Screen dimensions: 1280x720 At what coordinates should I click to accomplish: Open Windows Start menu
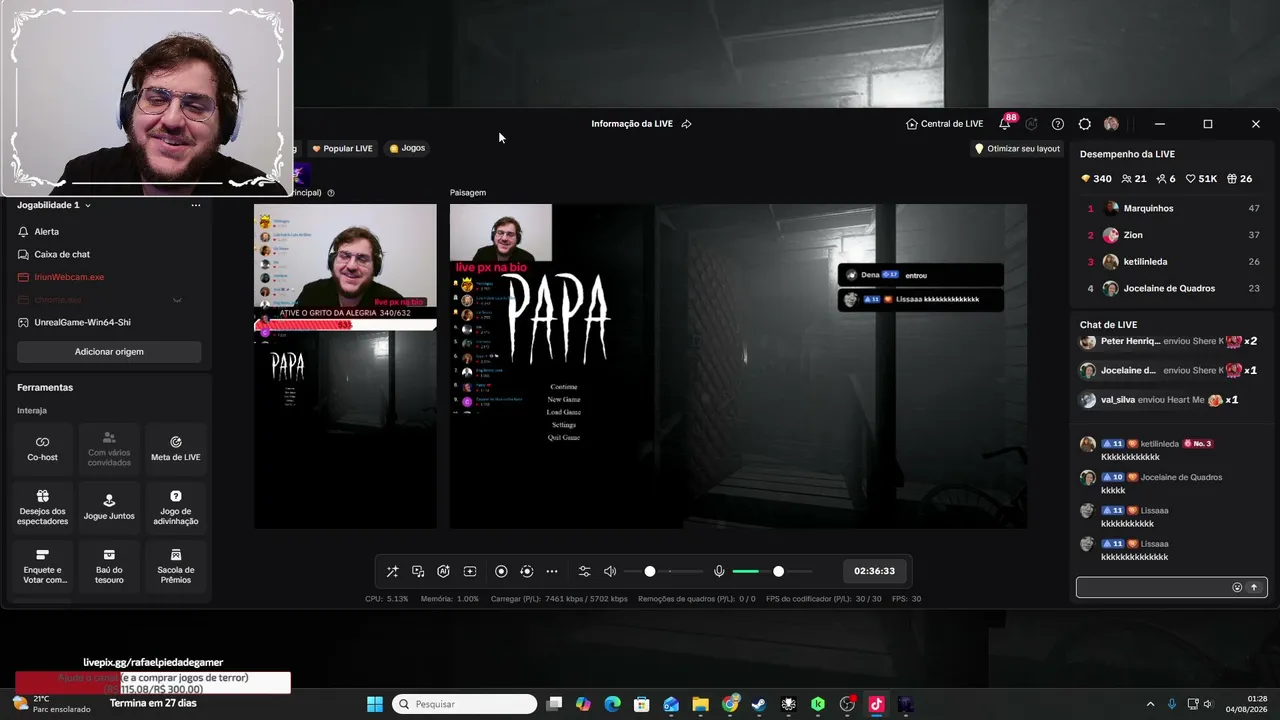pos(375,704)
